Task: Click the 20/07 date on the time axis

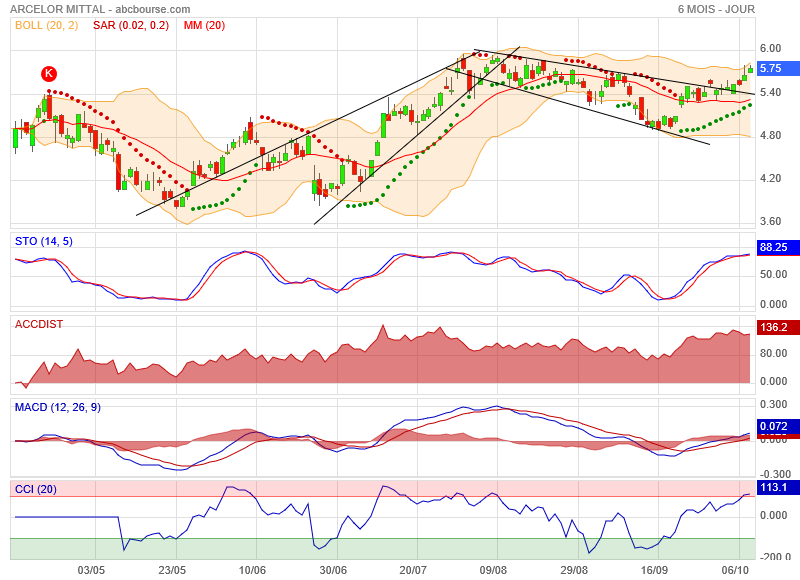Action: point(413,570)
